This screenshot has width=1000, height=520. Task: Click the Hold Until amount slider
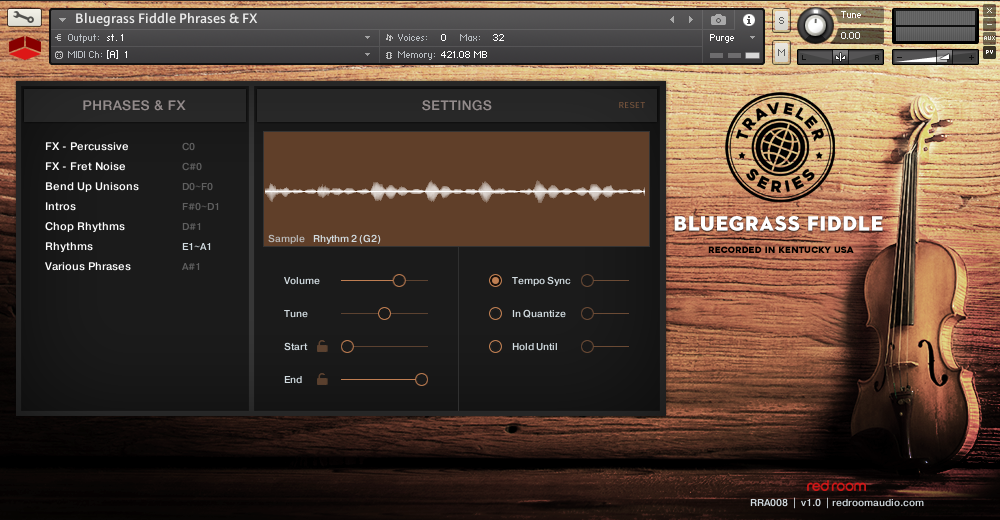pyautogui.click(x=605, y=346)
